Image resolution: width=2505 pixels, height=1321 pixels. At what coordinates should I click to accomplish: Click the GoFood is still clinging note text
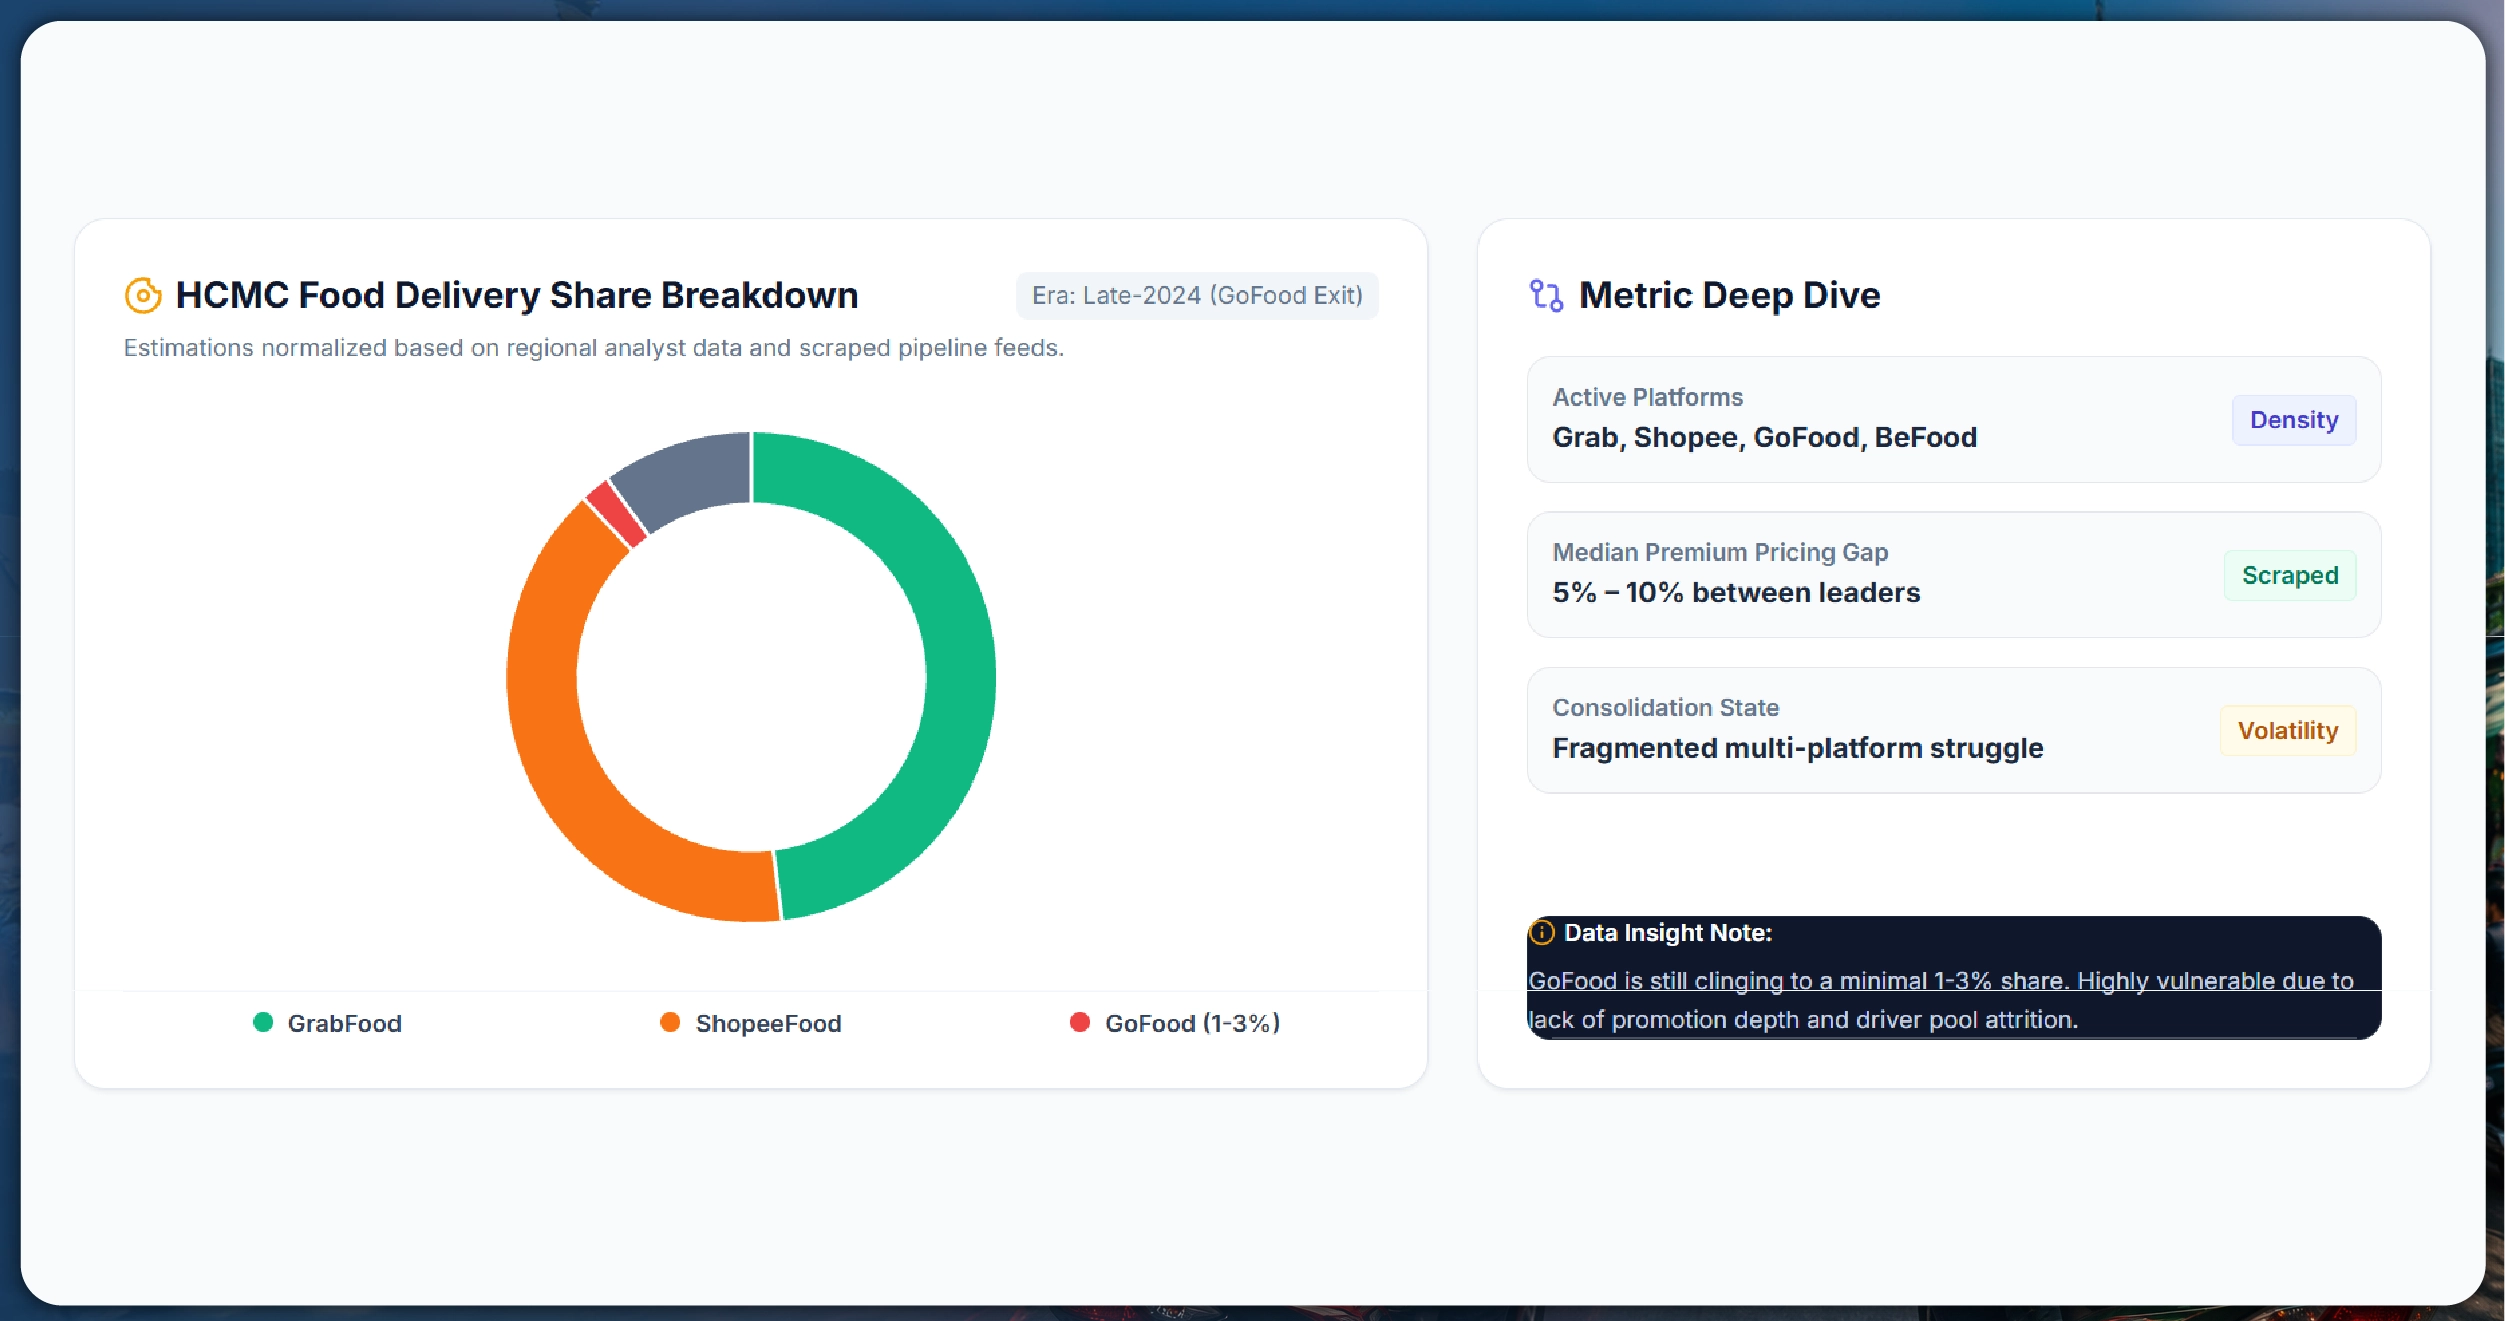coord(1940,1000)
